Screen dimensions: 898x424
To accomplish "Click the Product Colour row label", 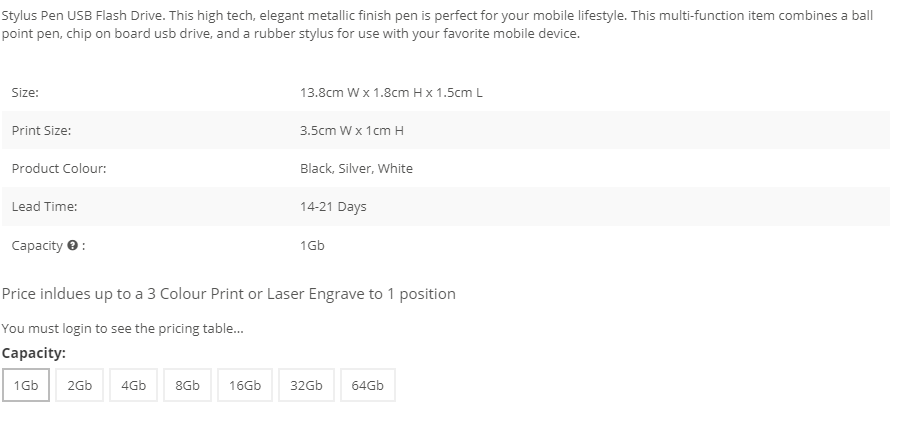I will [x=59, y=168].
